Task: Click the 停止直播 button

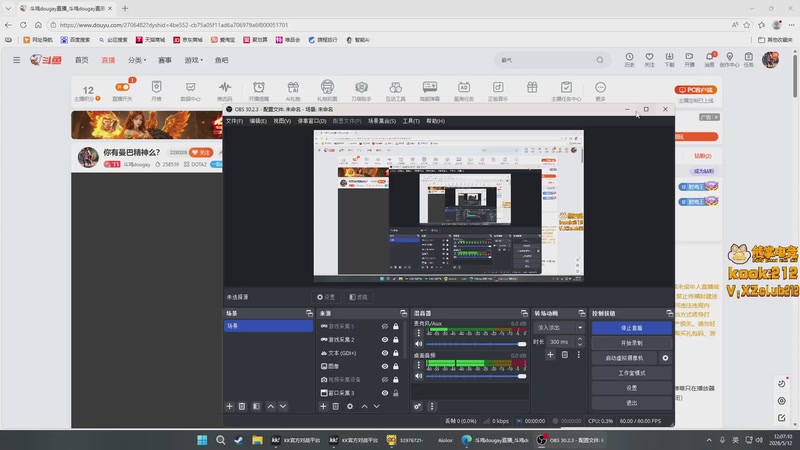Action: [x=632, y=328]
